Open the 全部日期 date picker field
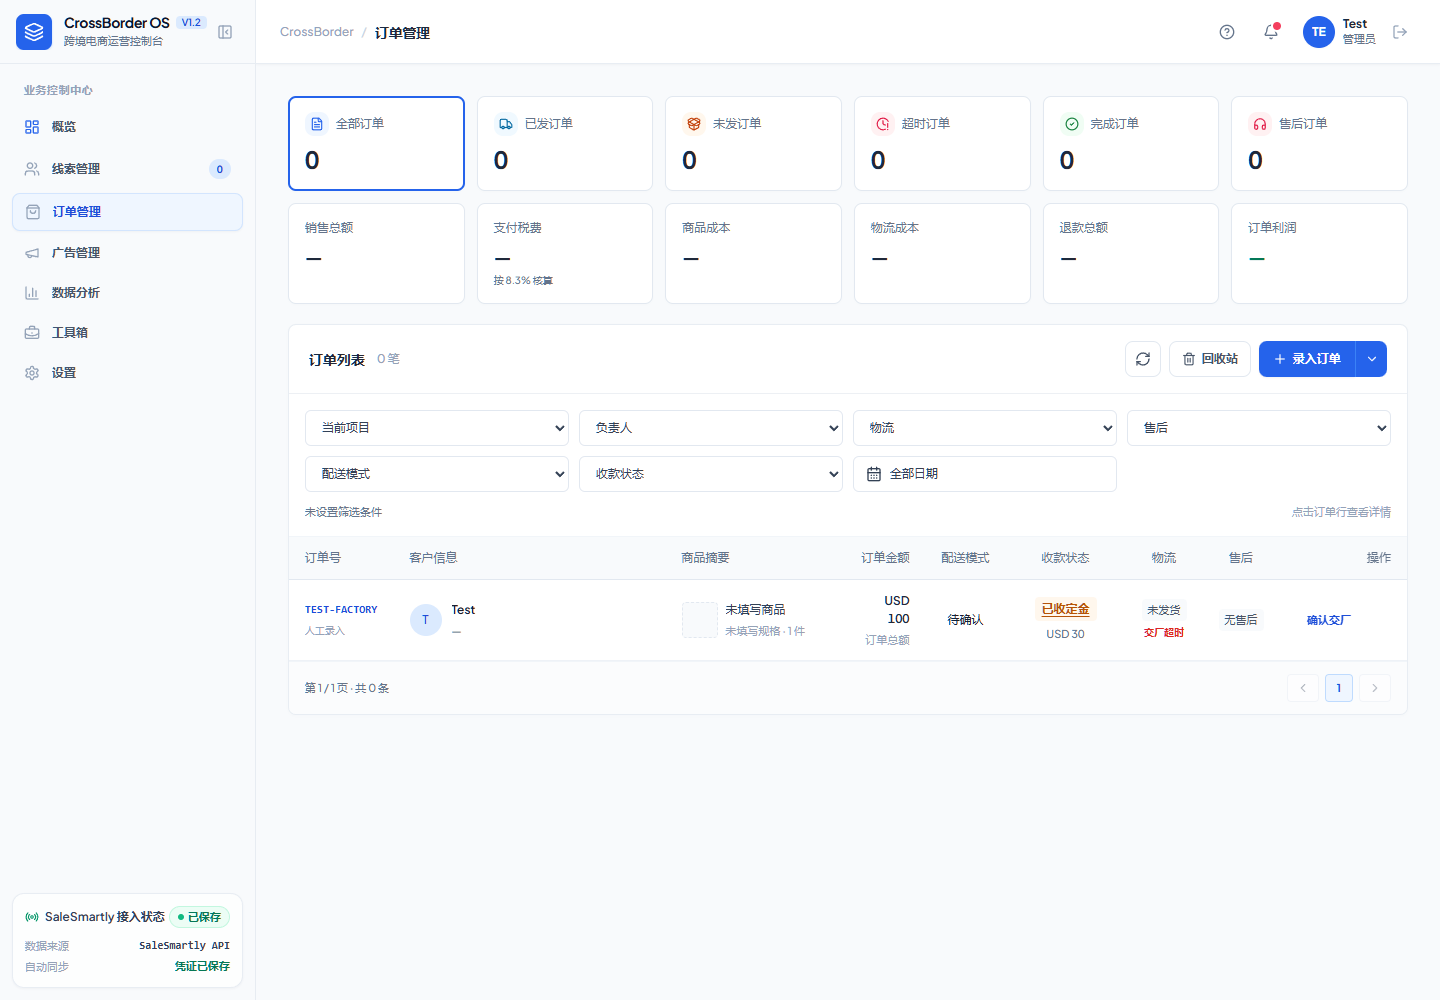The image size is (1440, 1000). pos(985,474)
